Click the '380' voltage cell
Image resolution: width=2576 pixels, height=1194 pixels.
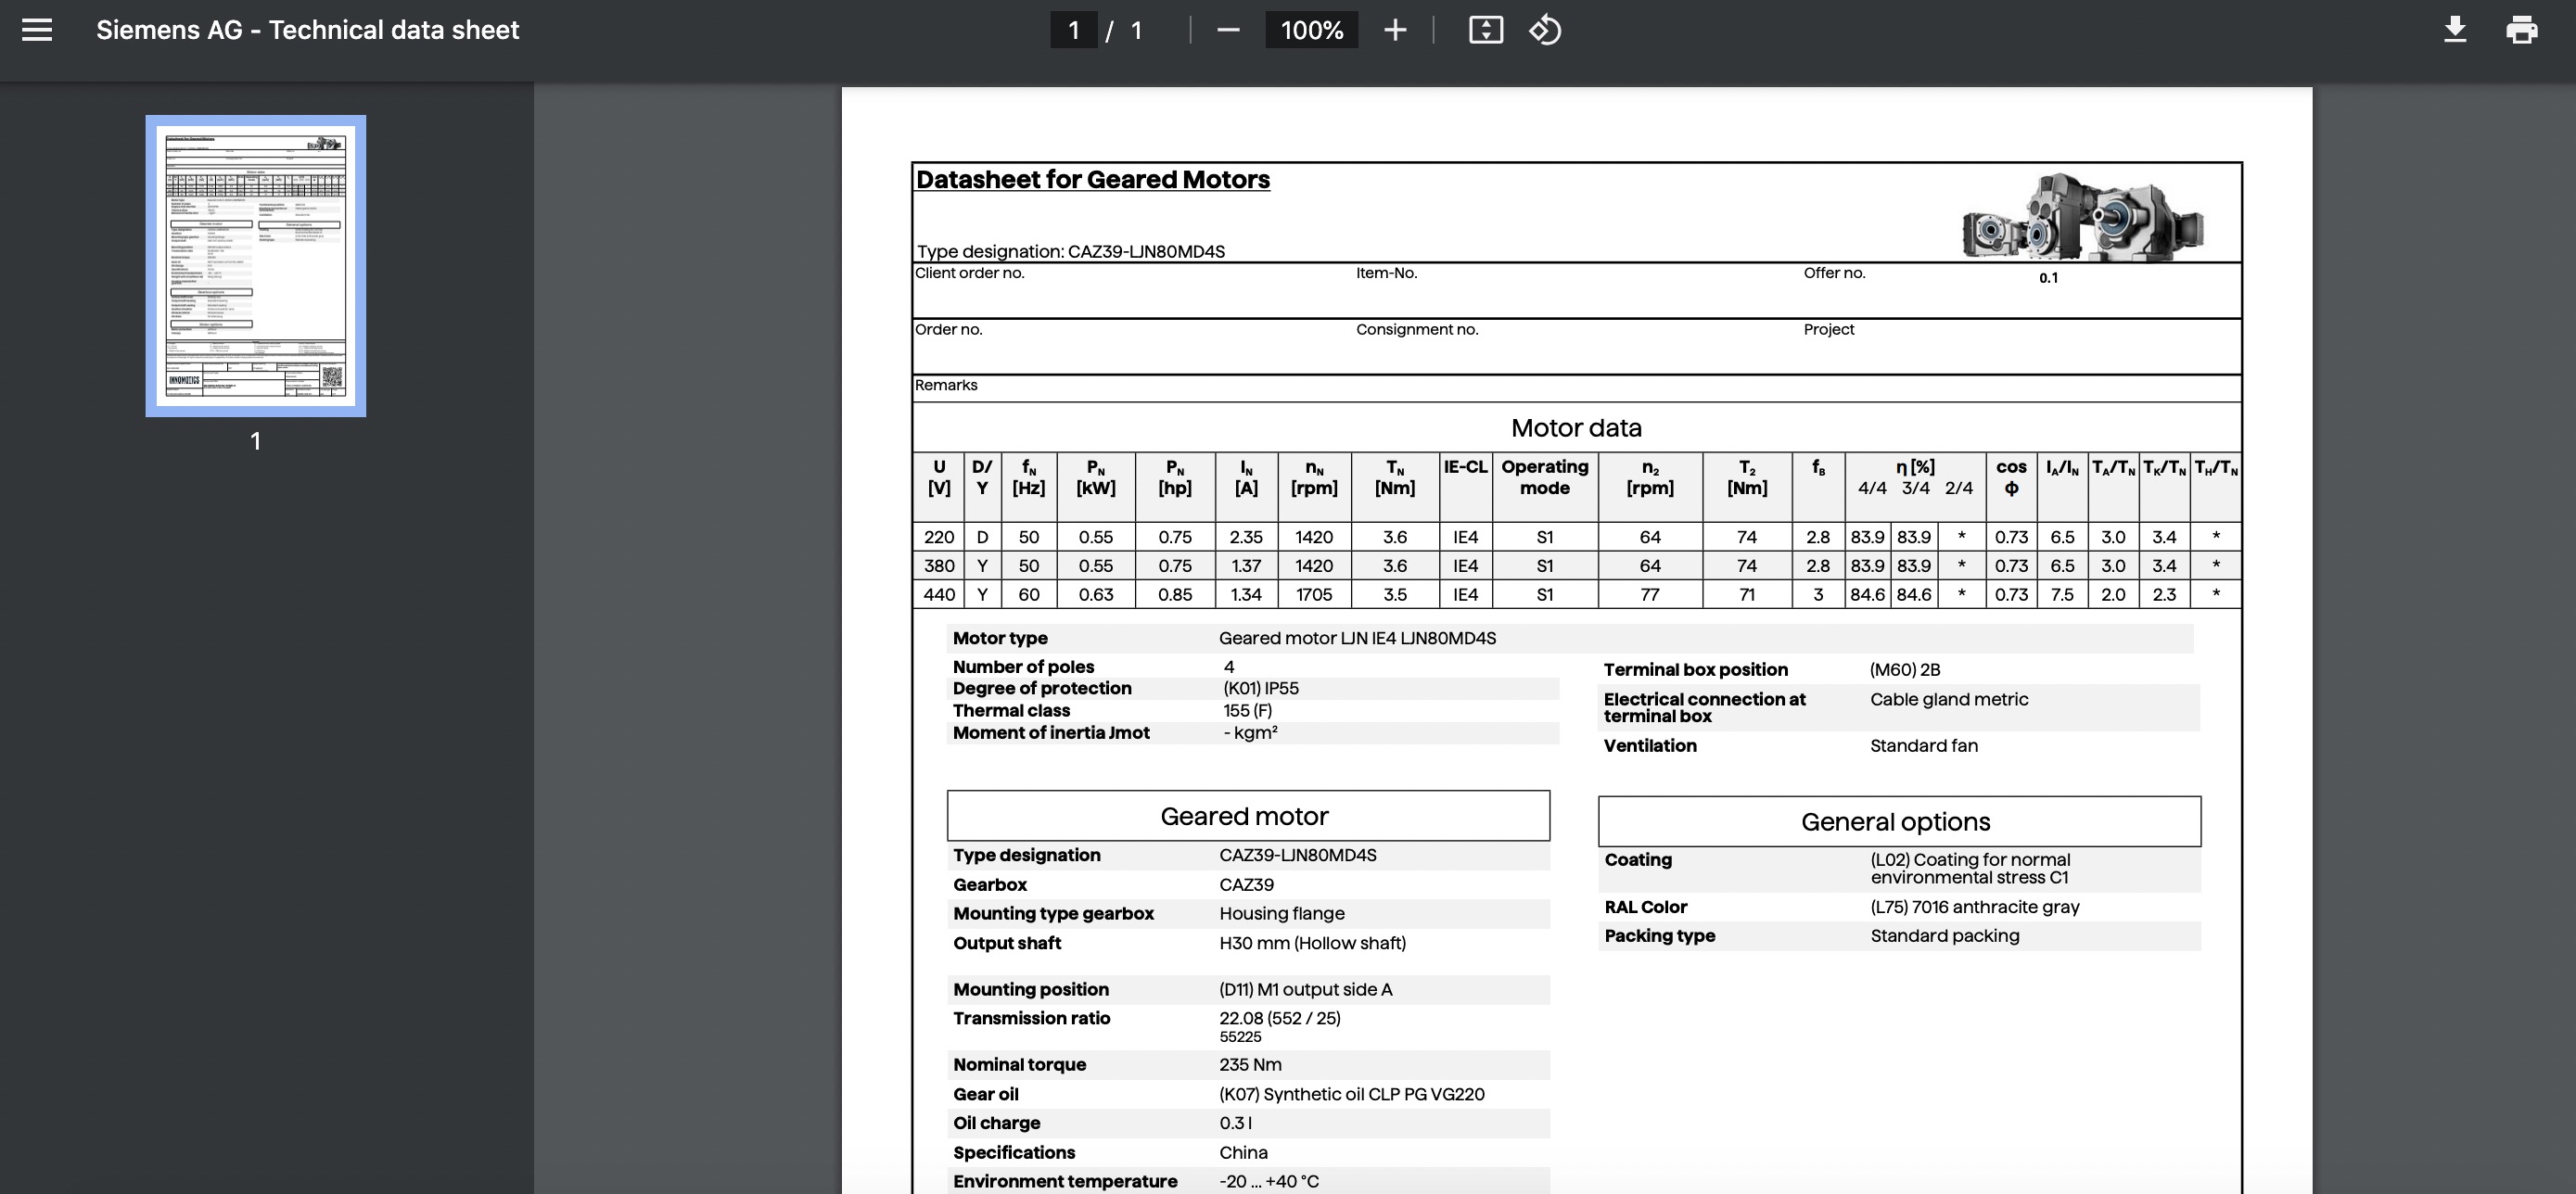939,566
